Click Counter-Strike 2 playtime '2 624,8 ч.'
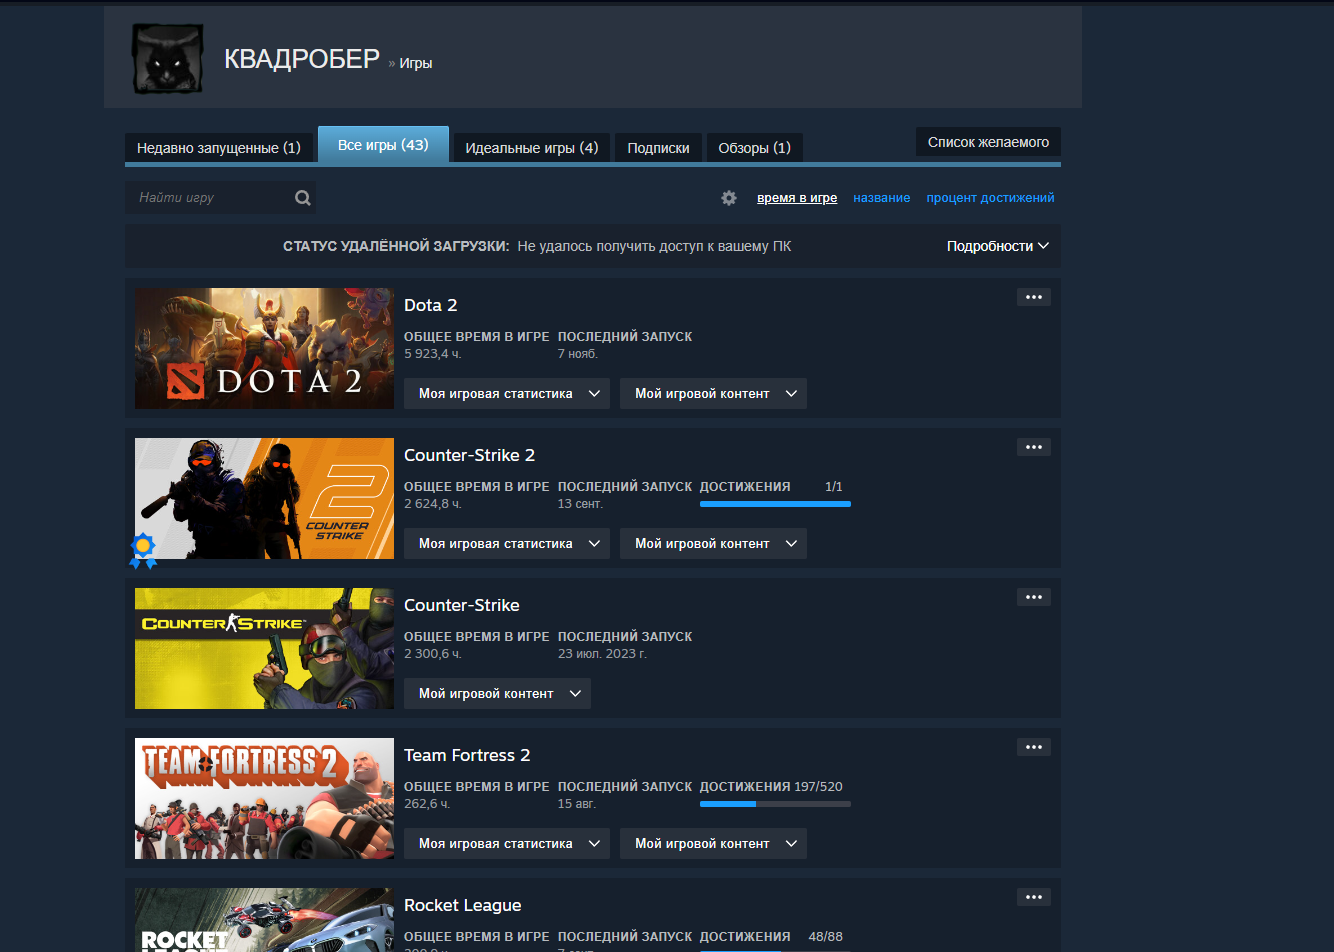 point(432,504)
